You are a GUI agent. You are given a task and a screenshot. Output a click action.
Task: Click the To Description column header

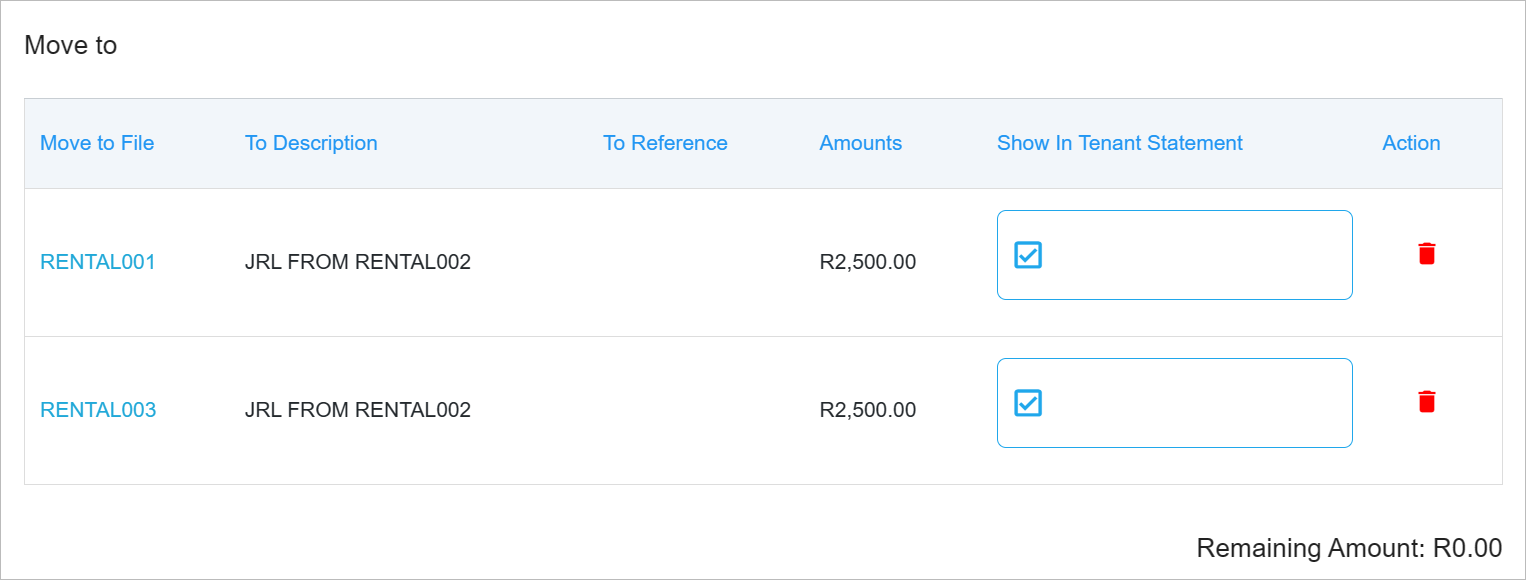click(x=311, y=143)
